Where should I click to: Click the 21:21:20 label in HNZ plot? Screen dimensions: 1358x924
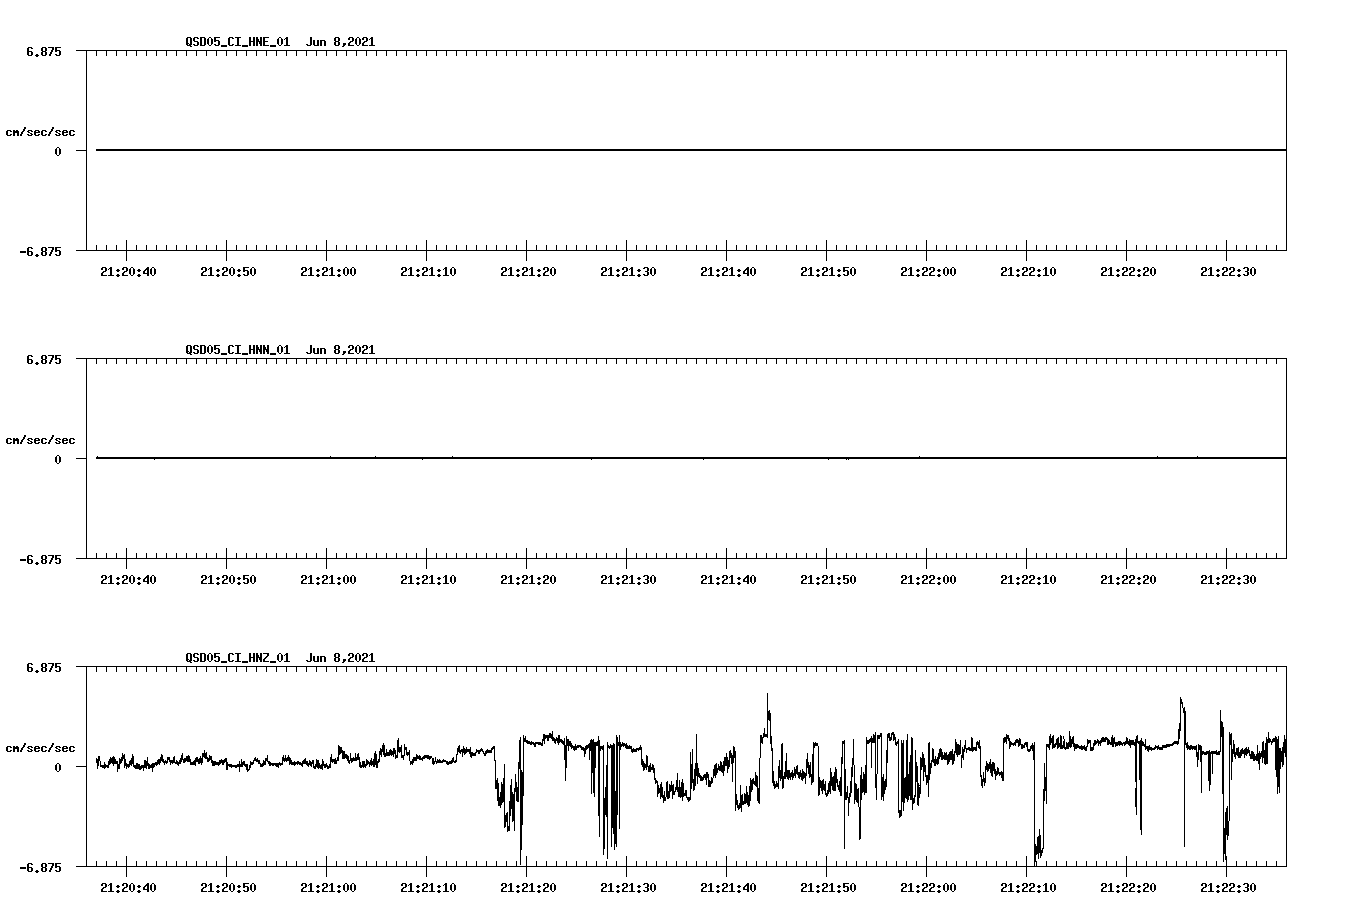(x=528, y=887)
